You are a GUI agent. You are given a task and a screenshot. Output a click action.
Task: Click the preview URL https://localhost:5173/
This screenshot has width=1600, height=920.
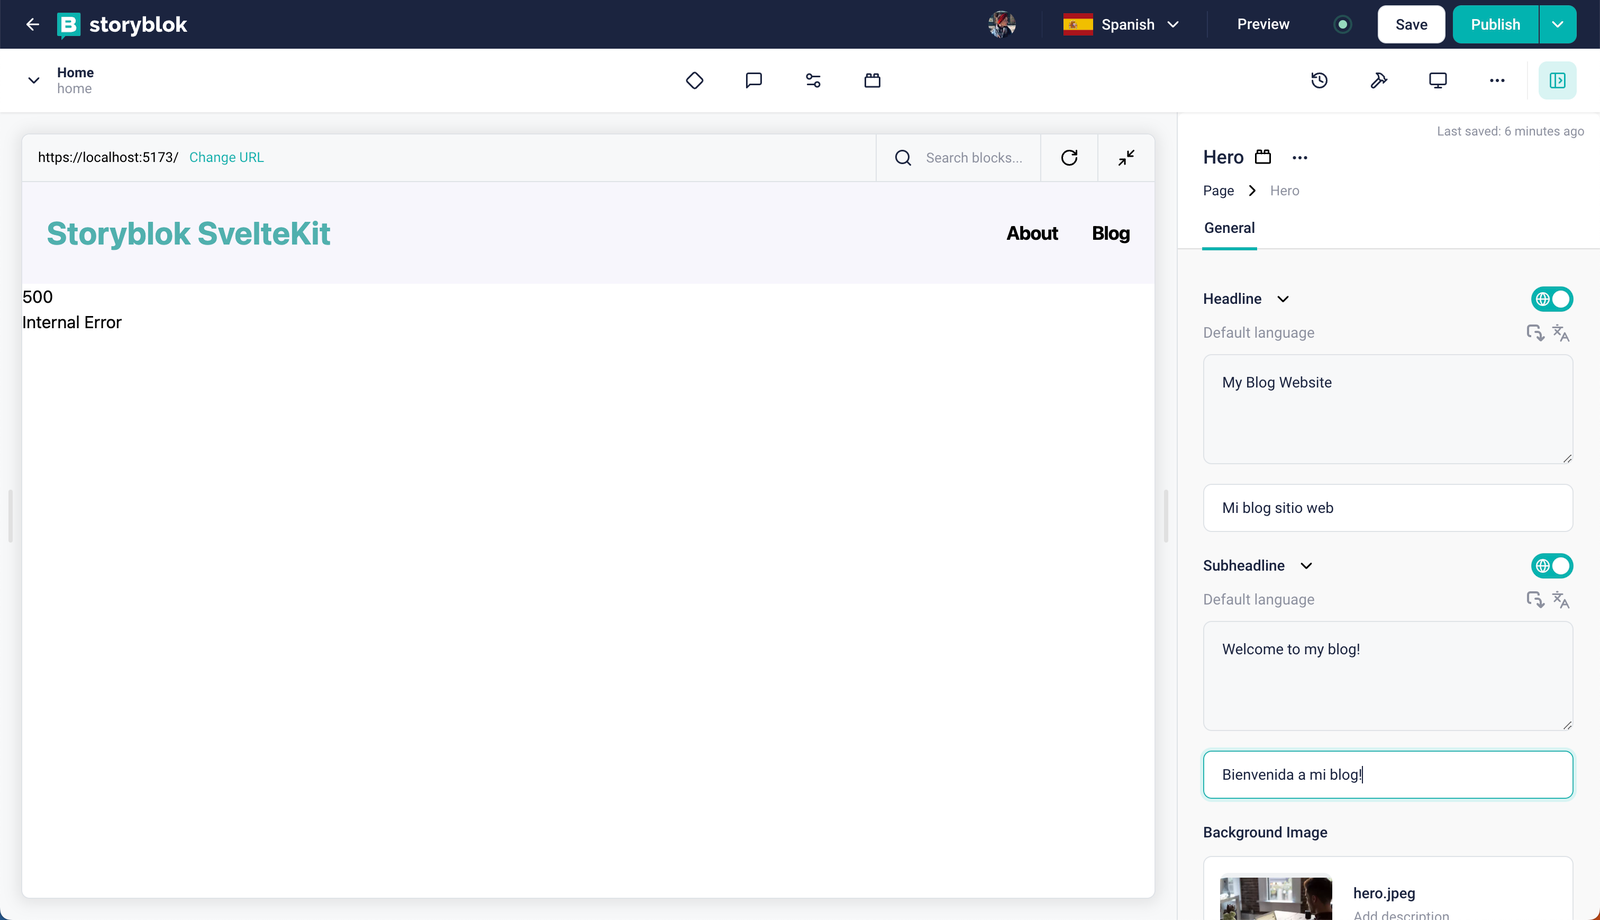pos(108,157)
